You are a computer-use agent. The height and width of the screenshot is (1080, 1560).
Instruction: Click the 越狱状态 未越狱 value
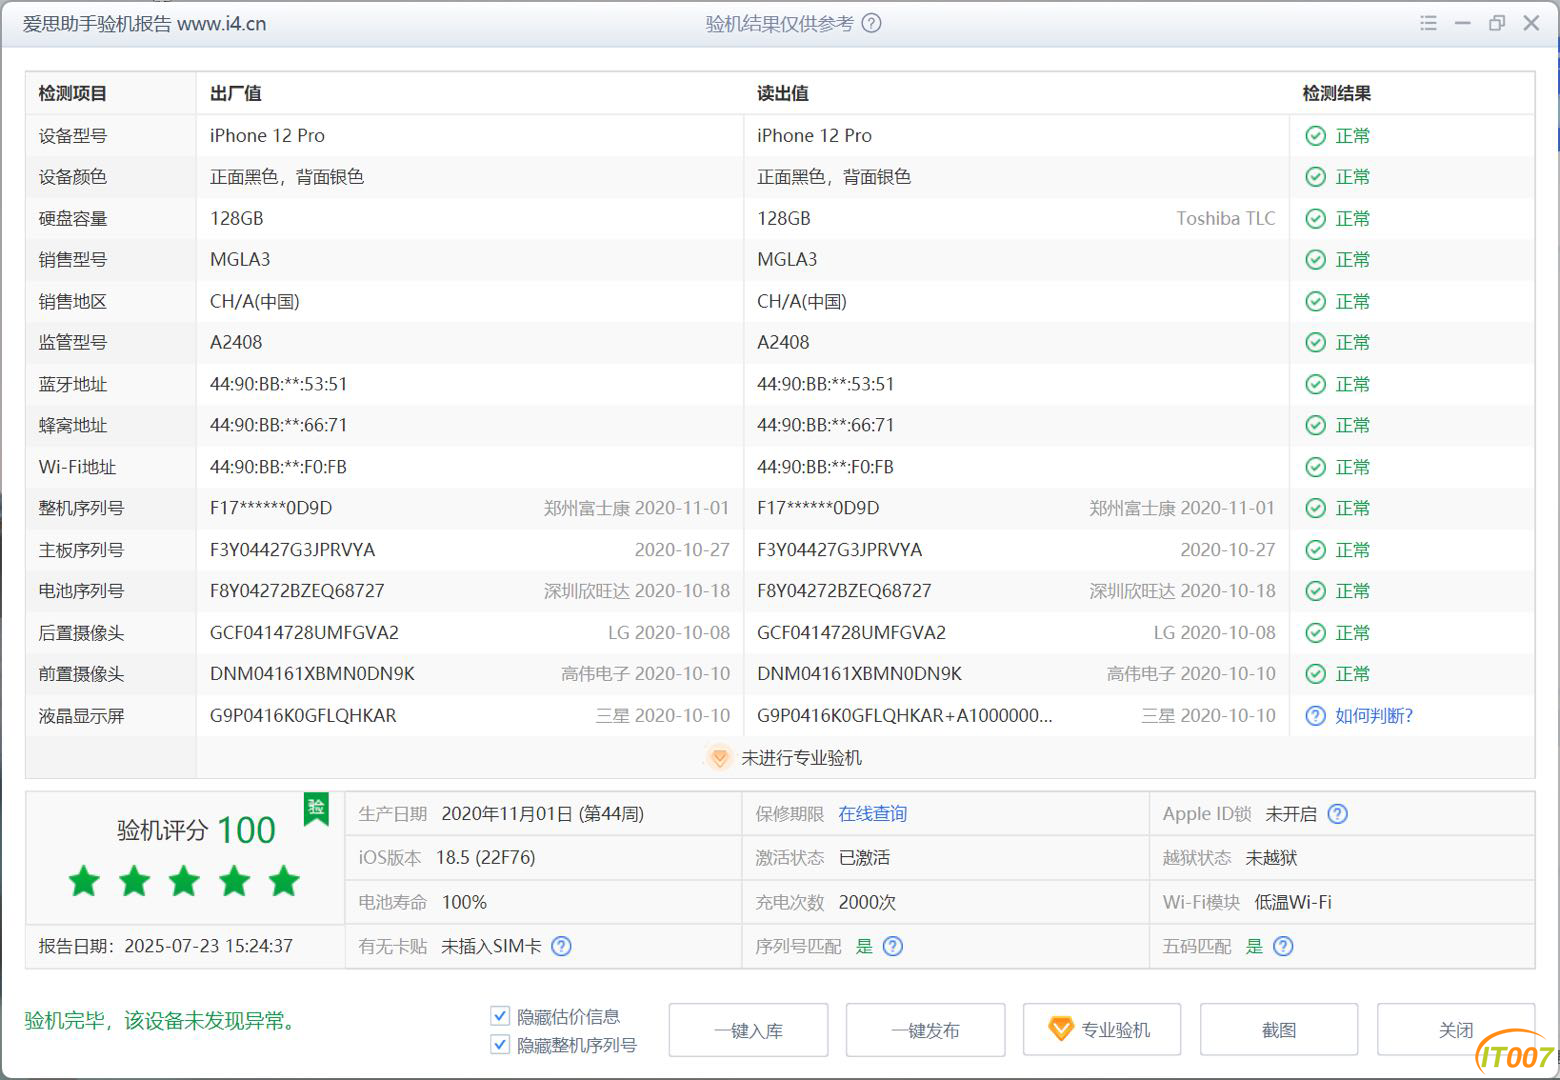pos(1271,858)
